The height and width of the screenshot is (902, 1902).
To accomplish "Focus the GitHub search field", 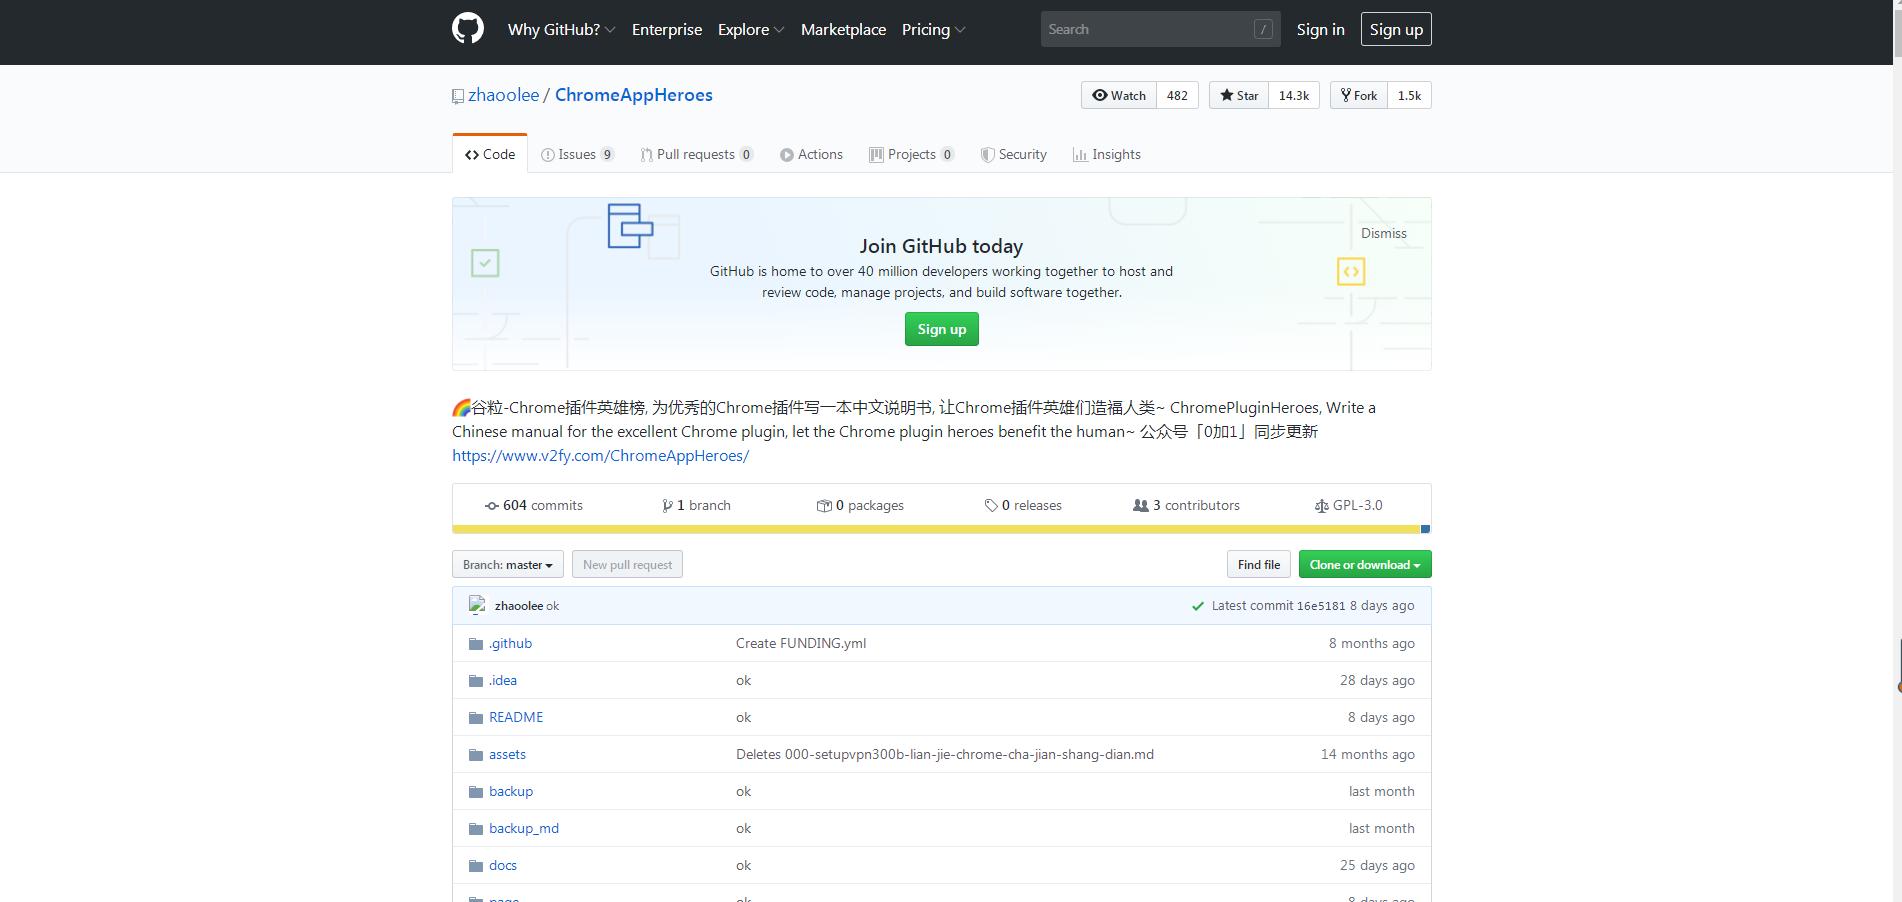I will coord(1160,29).
